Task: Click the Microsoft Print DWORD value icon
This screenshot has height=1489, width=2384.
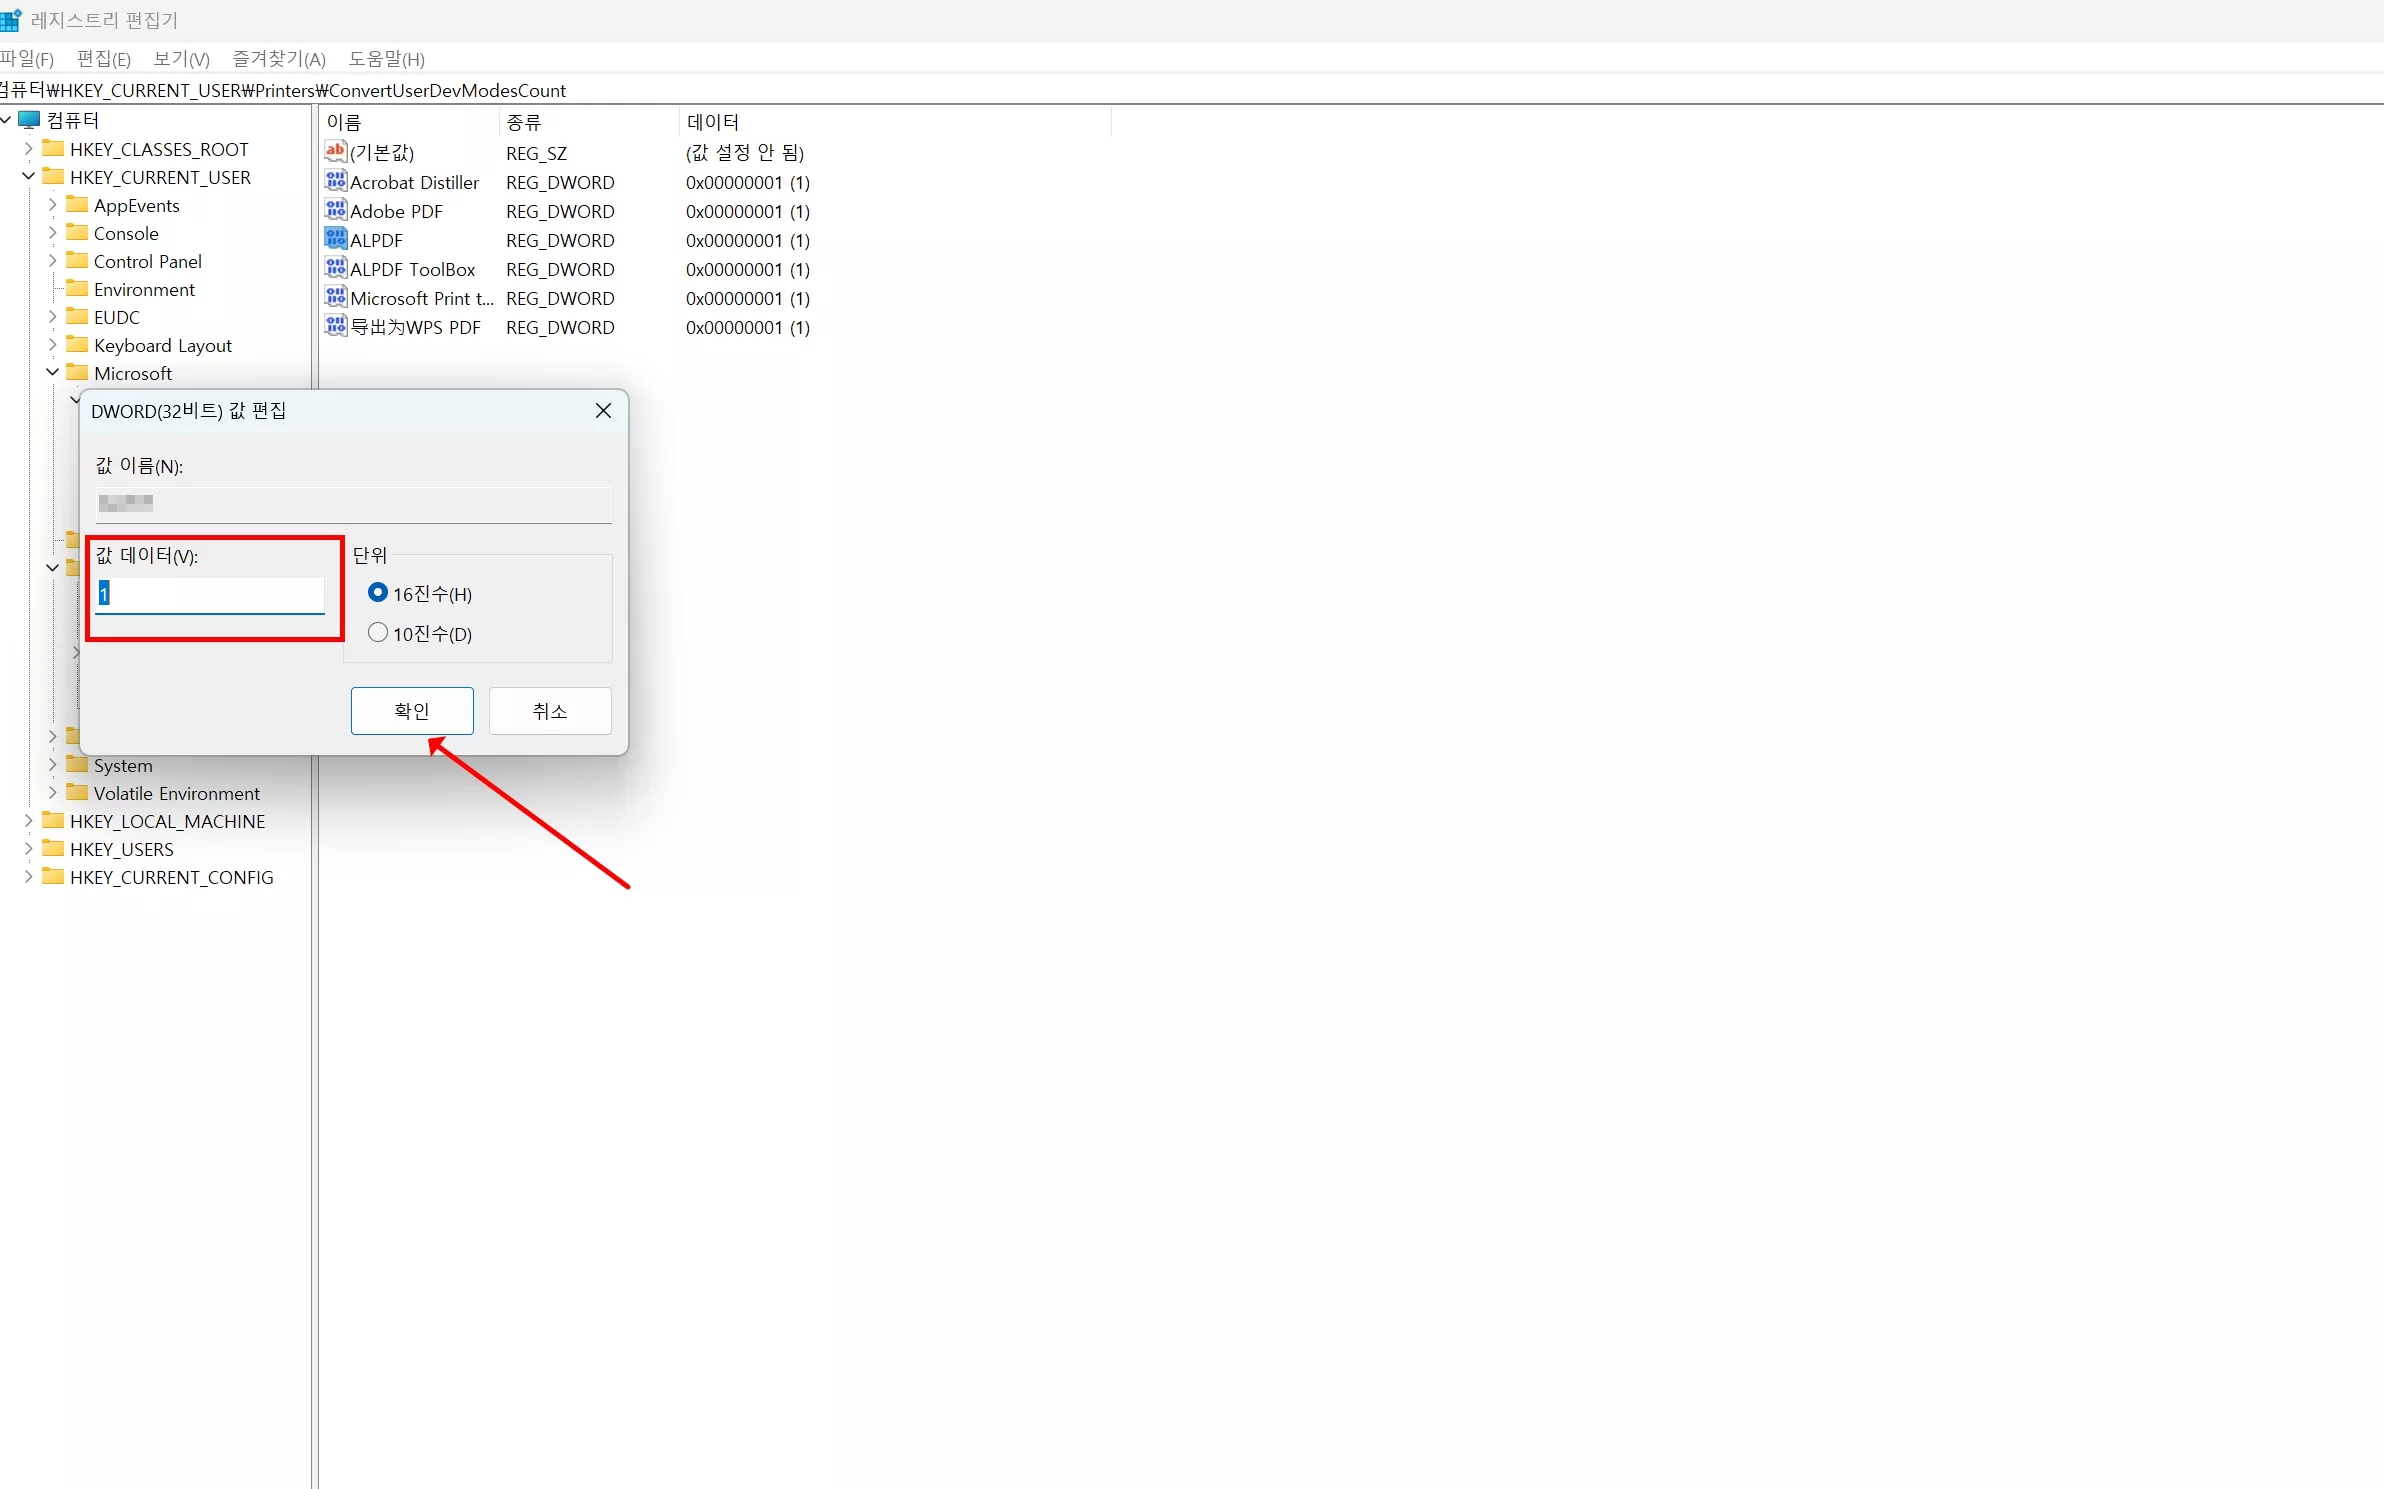Action: [x=336, y=298]
